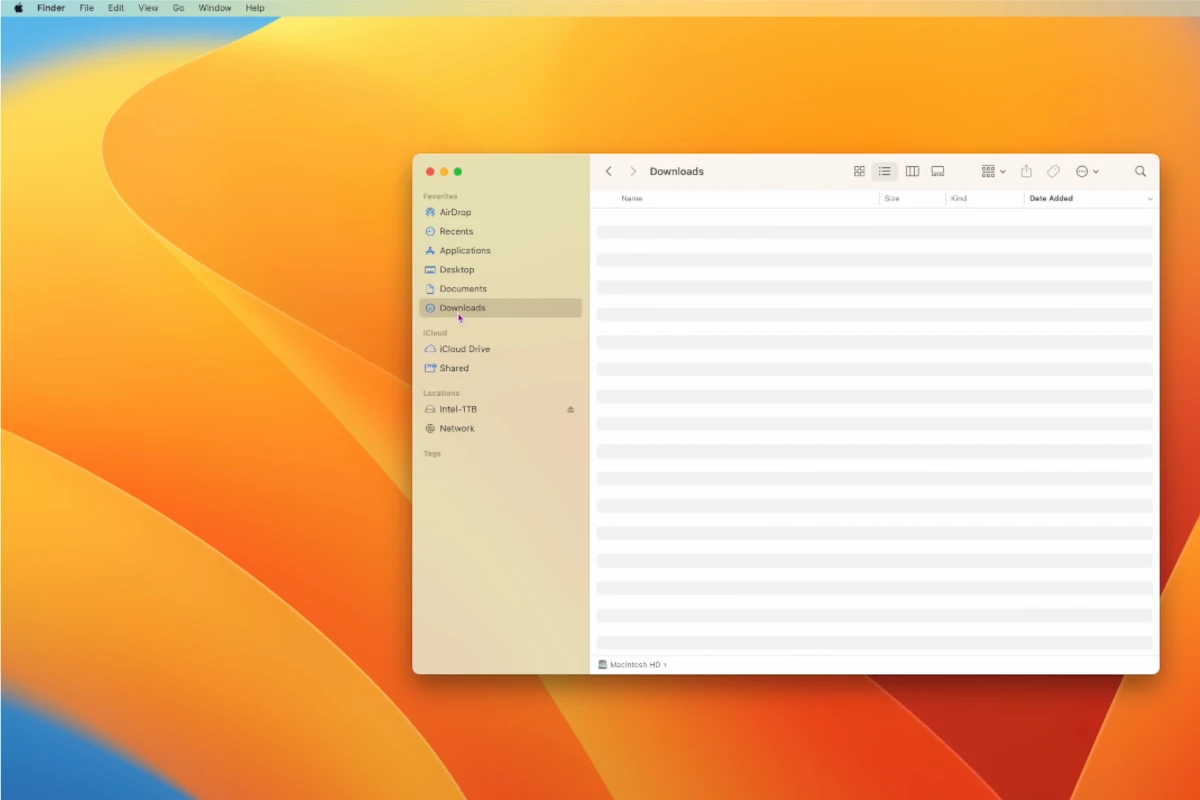Open the Action ellipsis menu
Image resolution: width=1200 pixels, height=800 pixels.
[x=1087, y=172]
